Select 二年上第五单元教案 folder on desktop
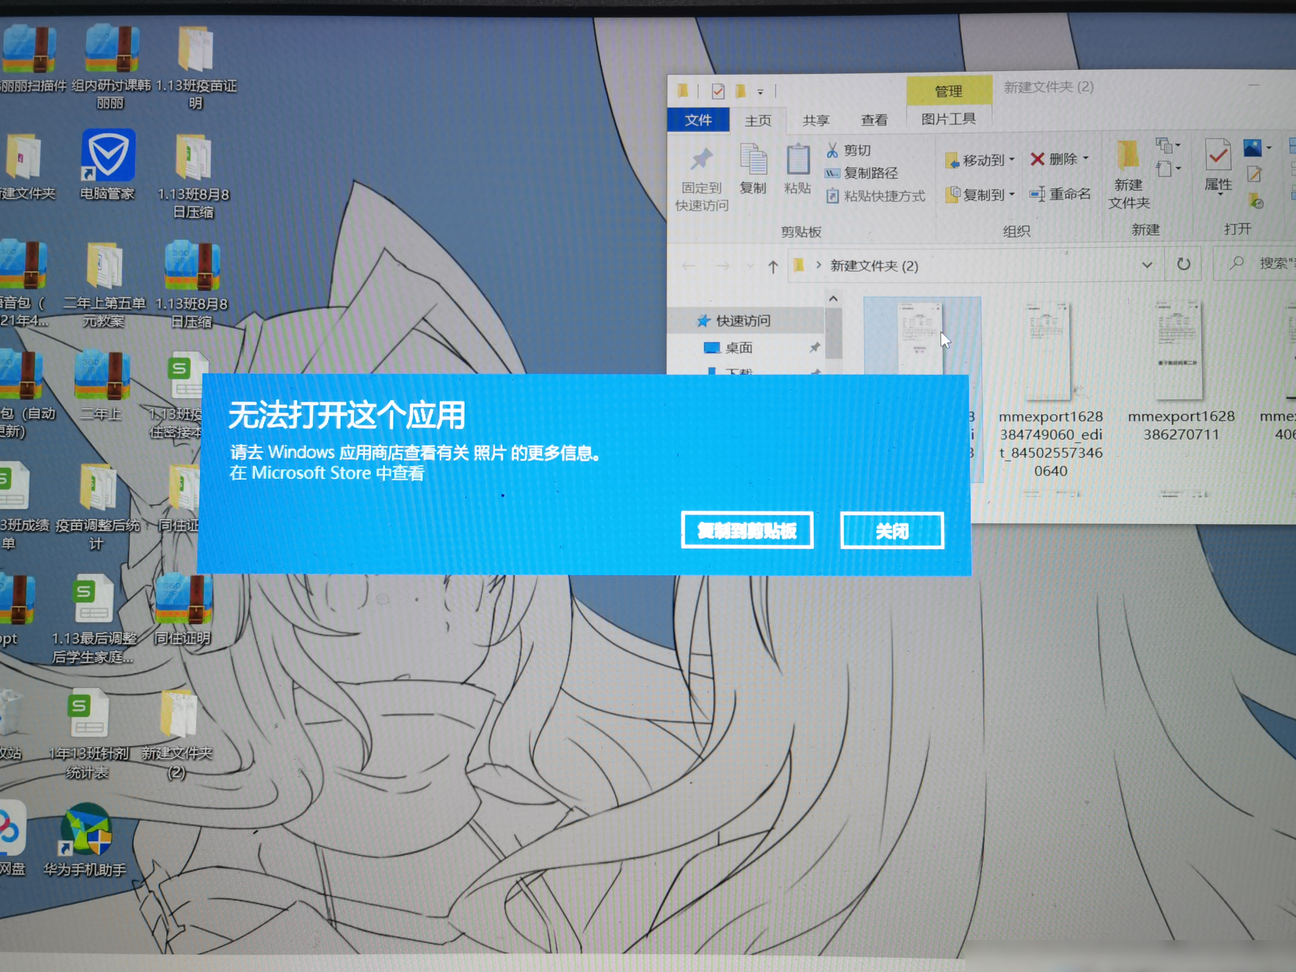Viewport: 1296px width, 972px height. tap(104, 285)
